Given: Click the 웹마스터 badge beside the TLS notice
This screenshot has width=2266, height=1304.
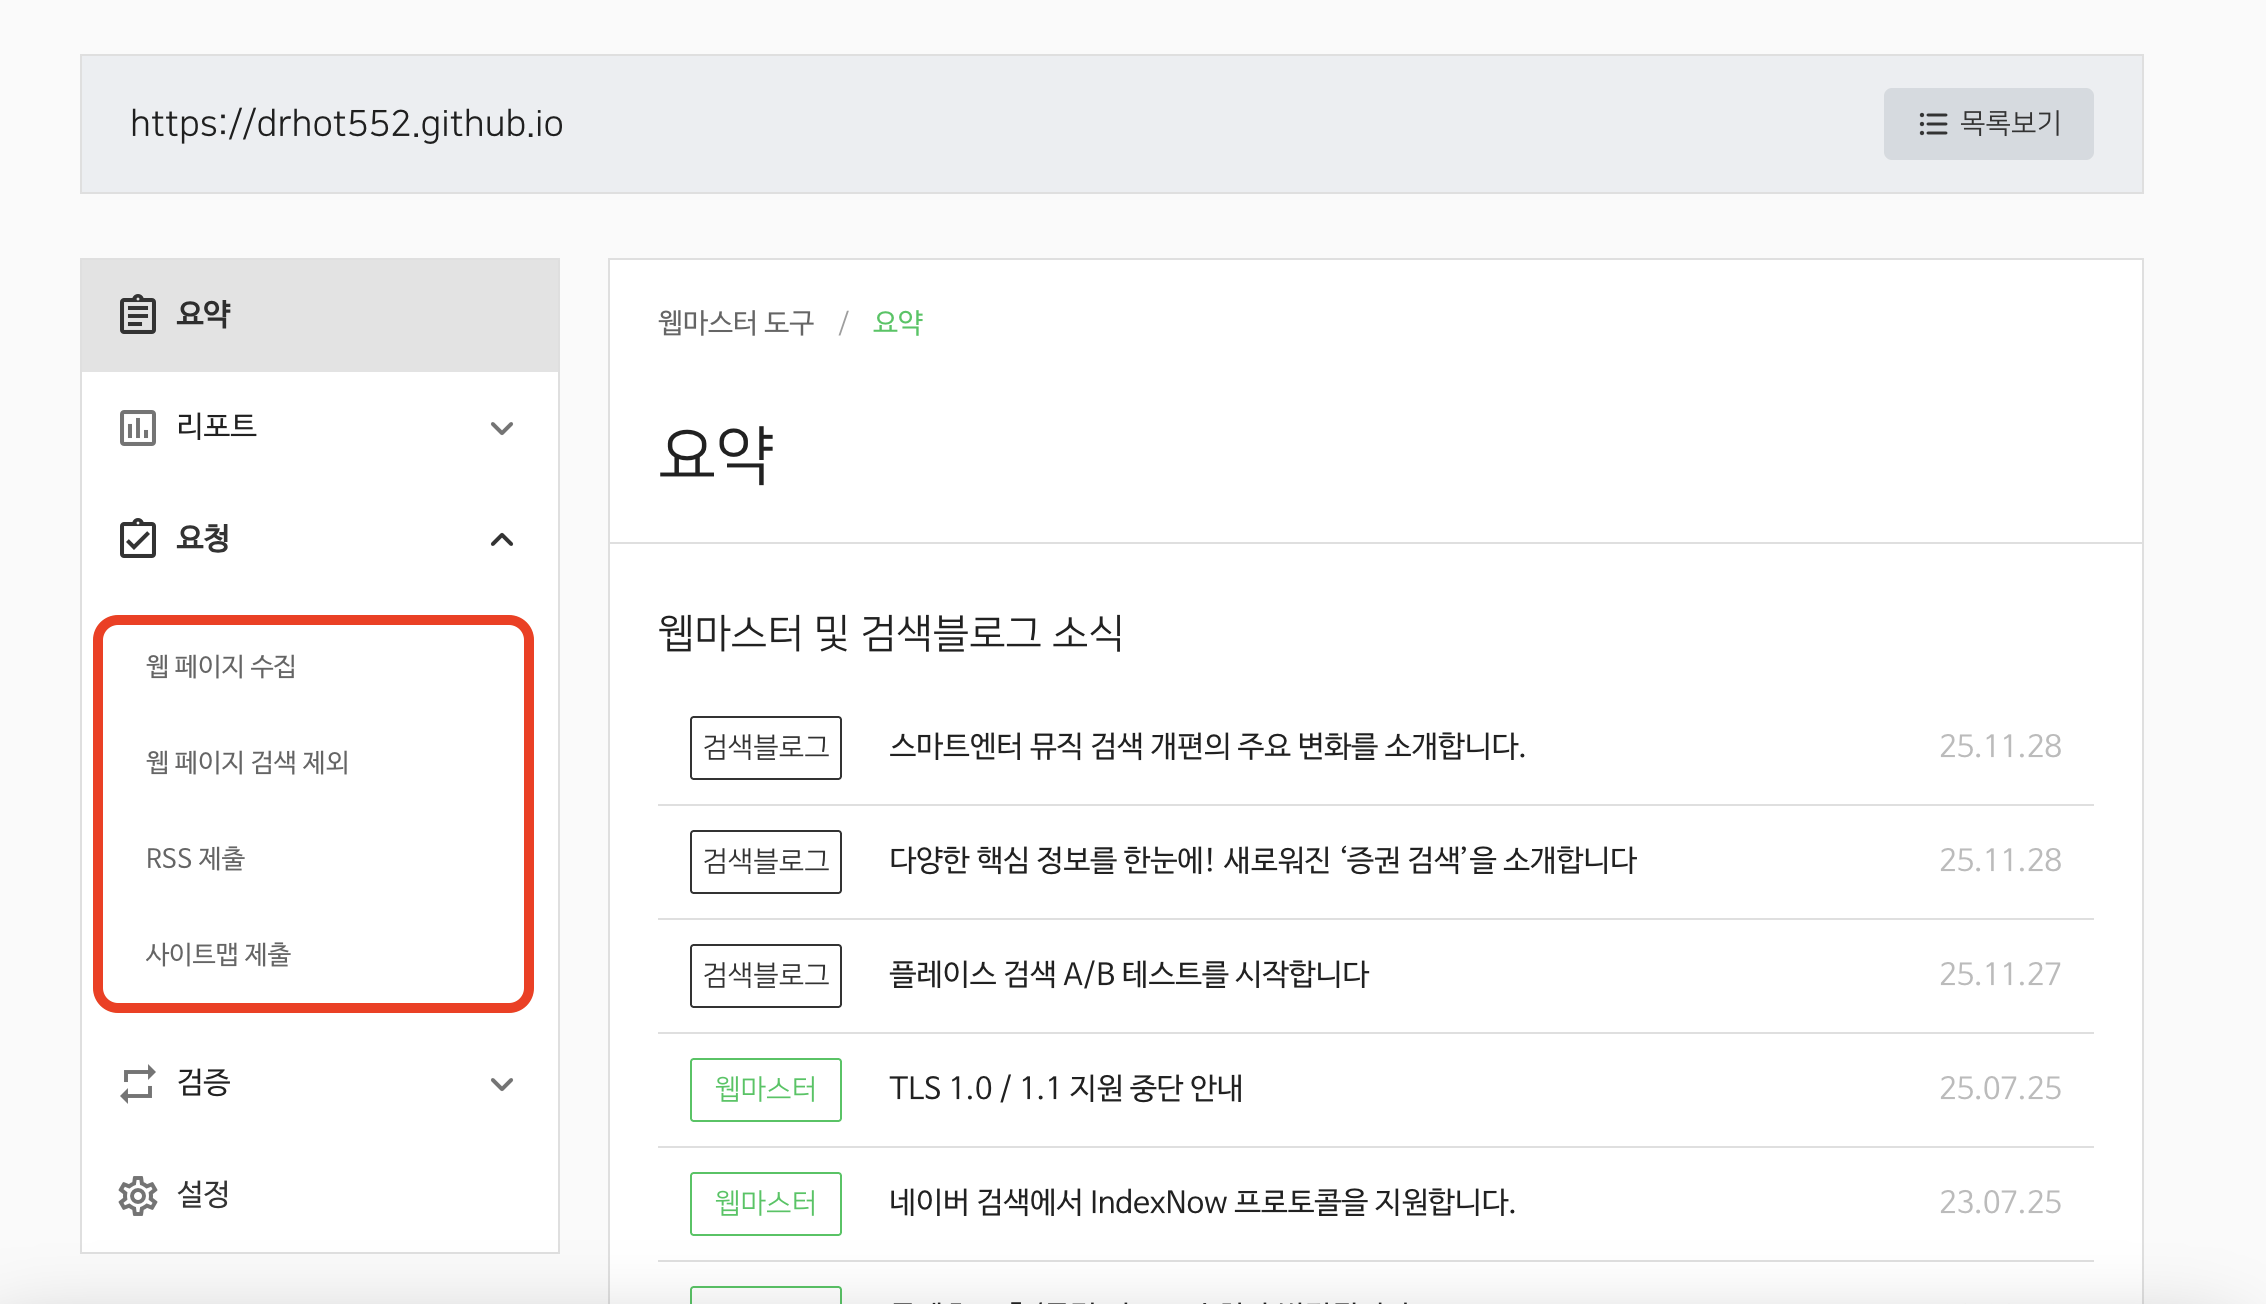Looking at the screenshot, I should (x=765, y=1089).
